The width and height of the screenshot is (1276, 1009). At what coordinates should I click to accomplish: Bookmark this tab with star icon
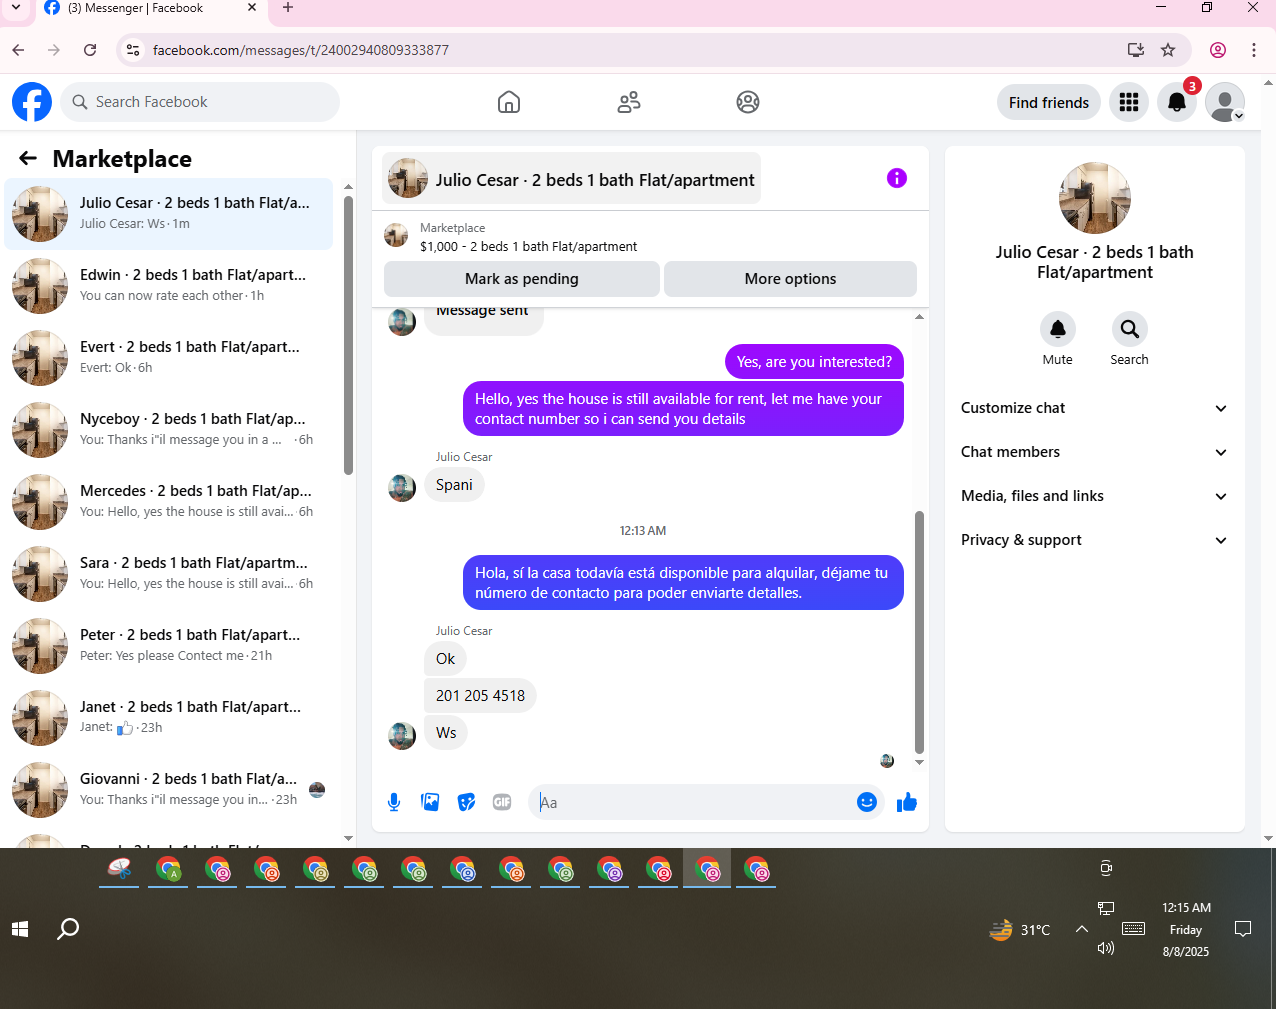[x=1168, y=50]
